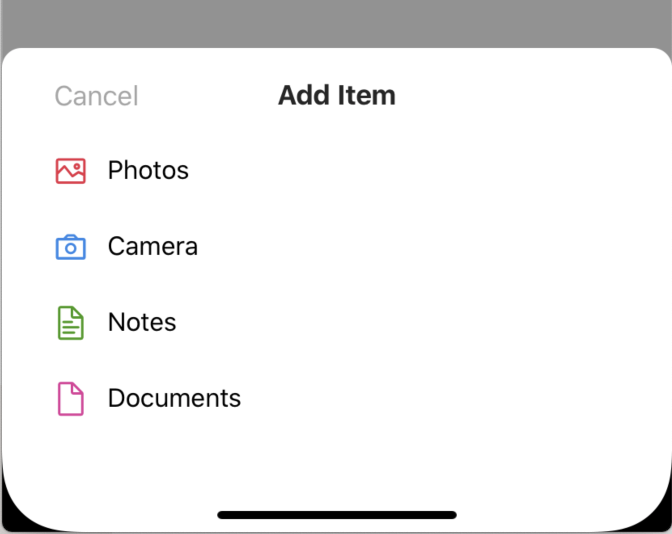Tap the dimmed gray backdrop above sheet
The width and height of the screenshot is (672, 534).
point(336,22)
